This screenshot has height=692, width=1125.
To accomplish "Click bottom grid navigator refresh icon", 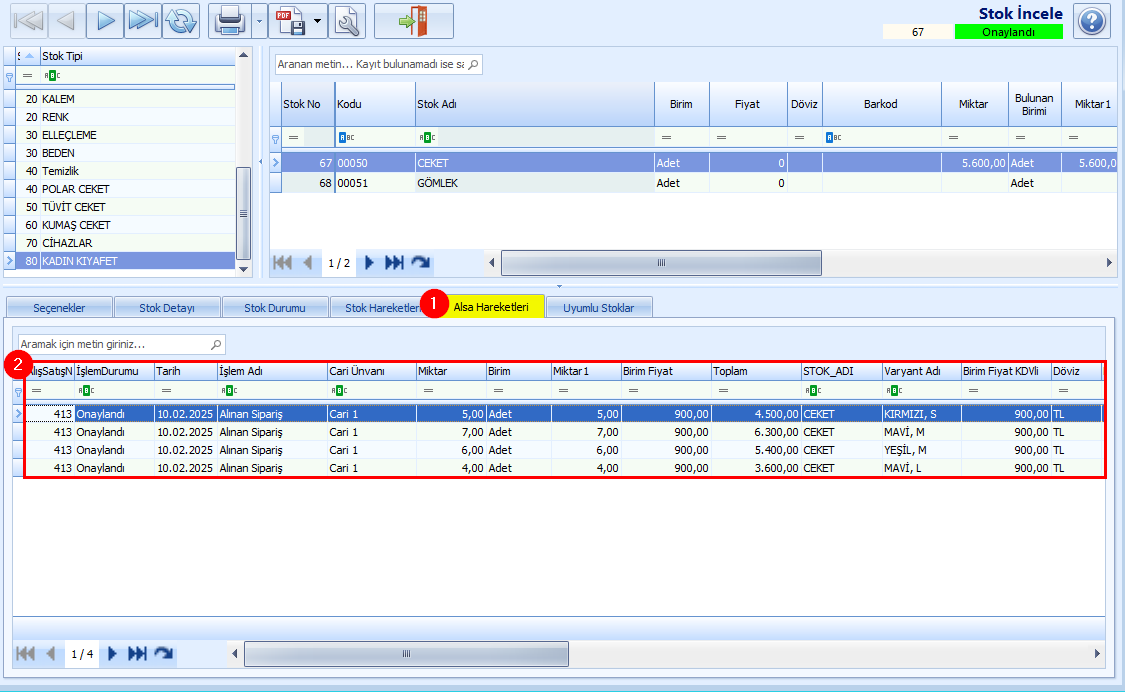I will tap(164, 653).
